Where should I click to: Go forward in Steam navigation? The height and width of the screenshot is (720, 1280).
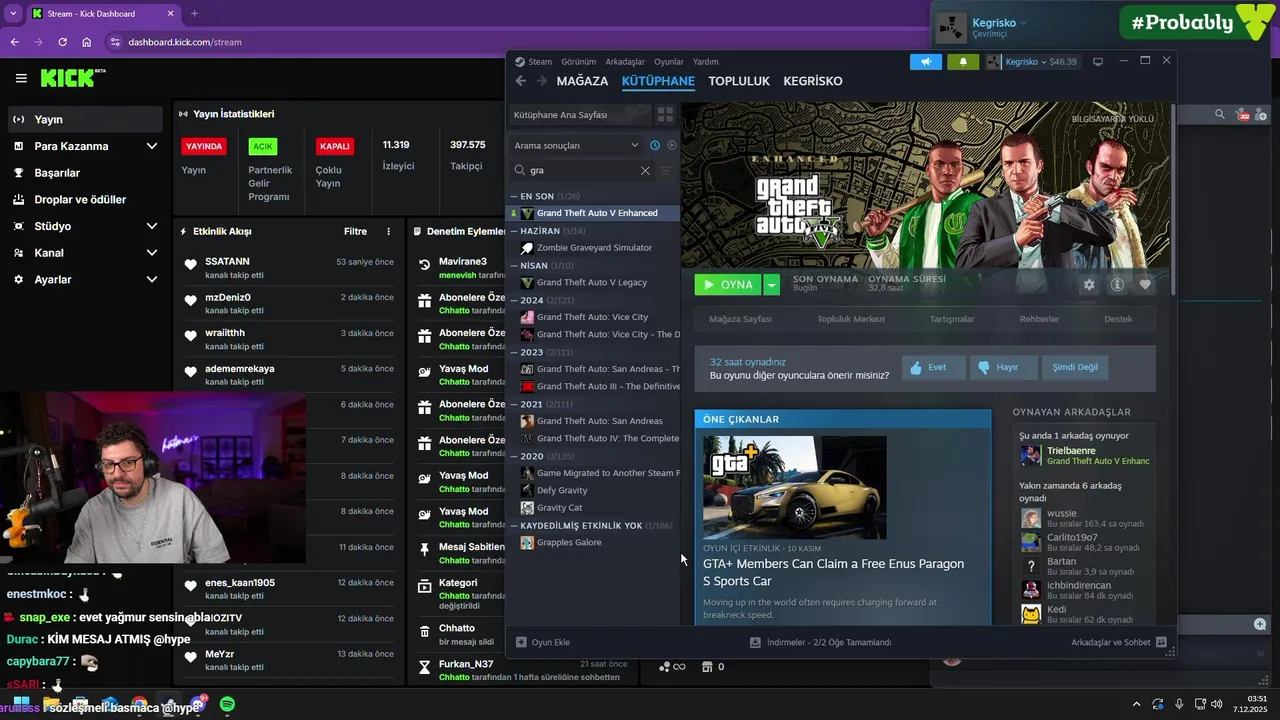[541, 81]
